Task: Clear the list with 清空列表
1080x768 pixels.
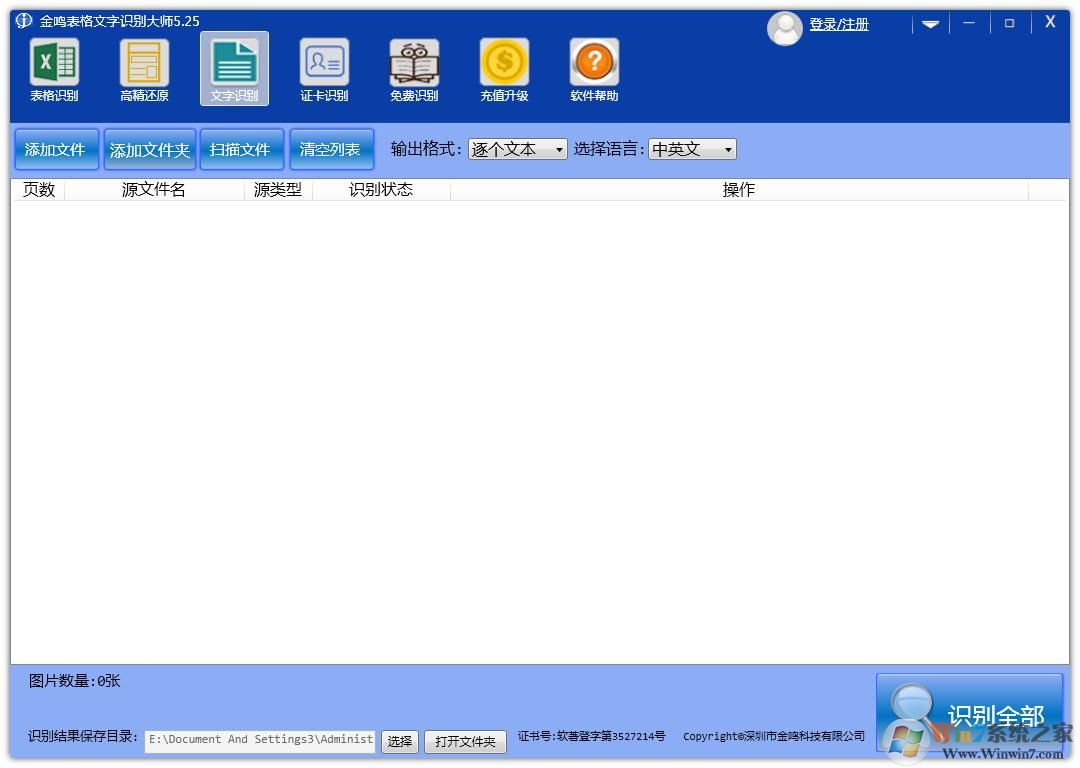Action: tap(331, 148)
